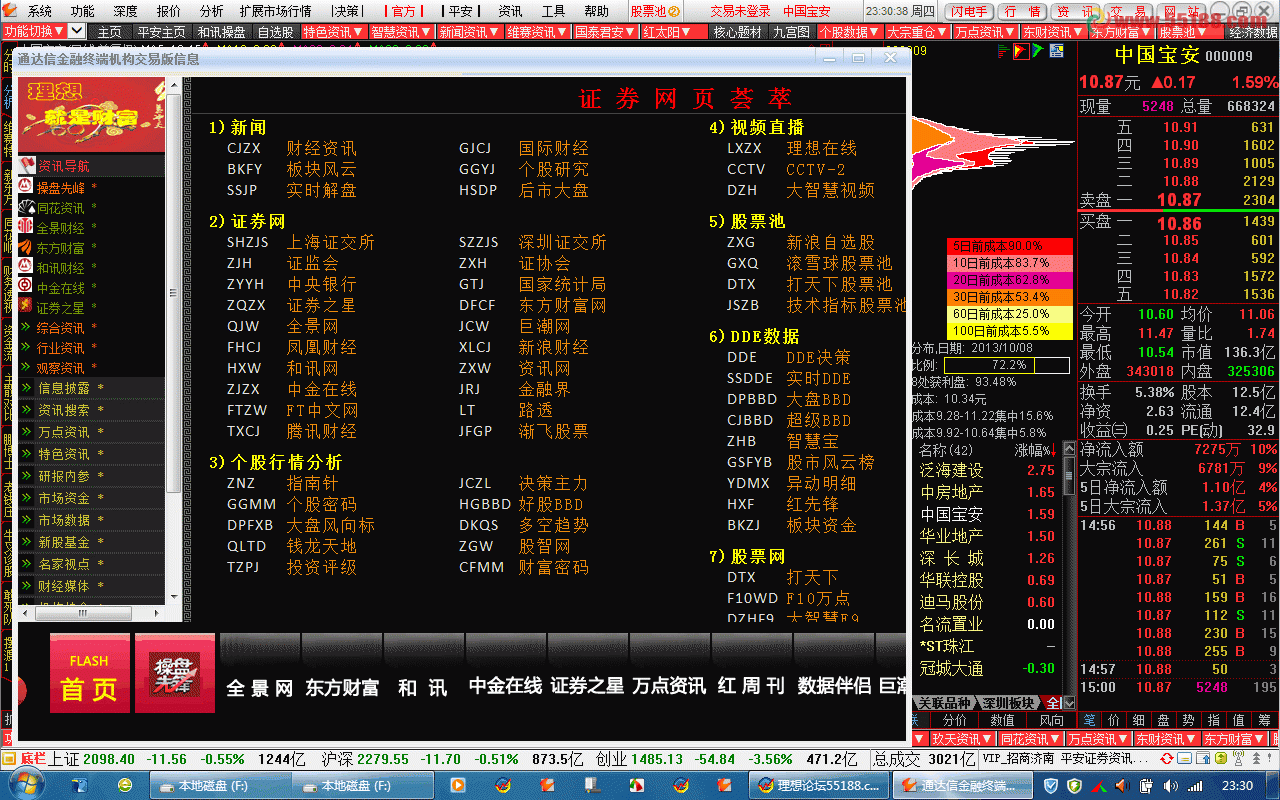Click 行情 button at top right
This screenshot has width=1280, height=800.
click(x=1022, y=11)
